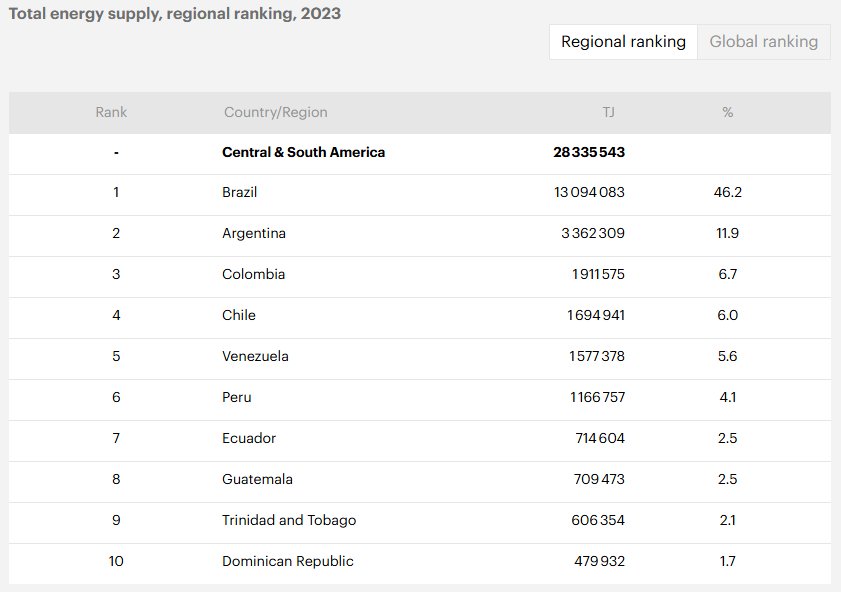Viewport: 841px width, 592px height.
Task: Click Trinidad and Tobago's percentage 2.1
Action: 728,520
